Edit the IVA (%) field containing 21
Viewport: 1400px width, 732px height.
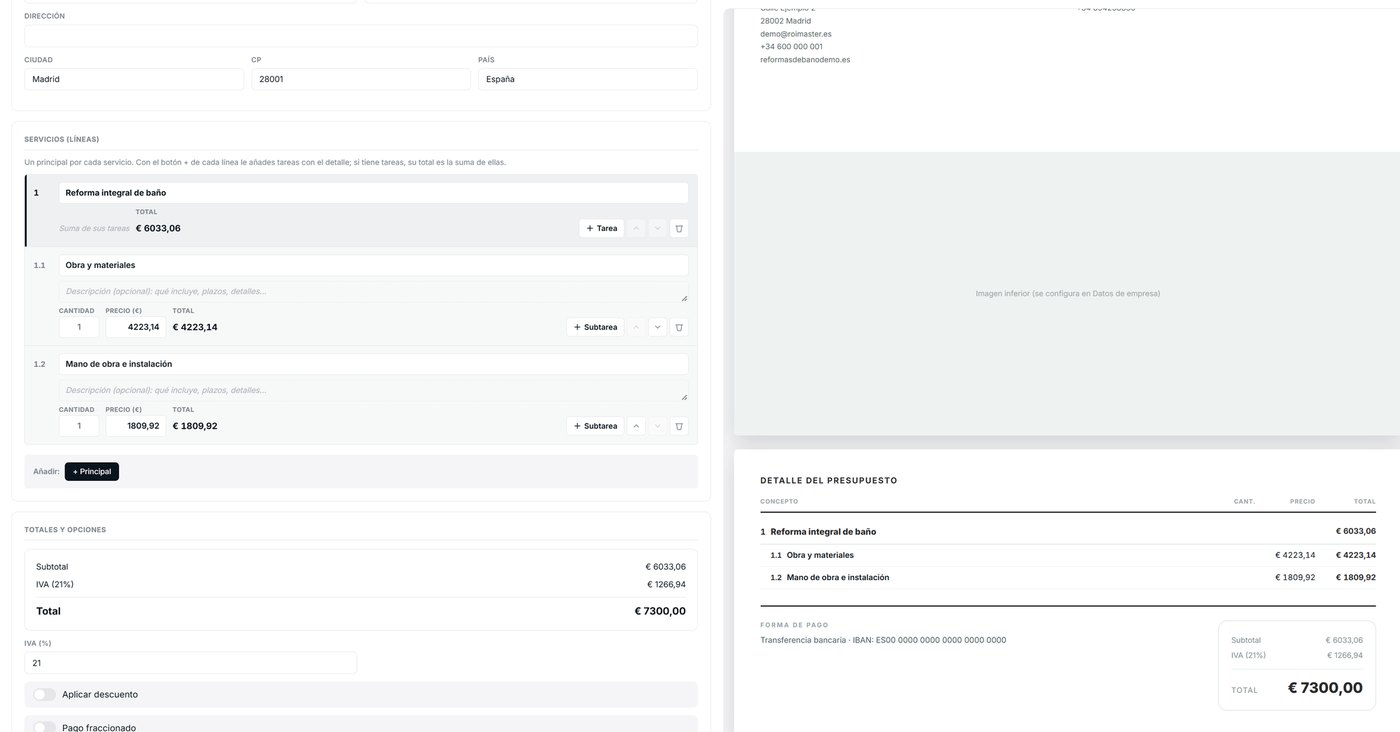191,663
